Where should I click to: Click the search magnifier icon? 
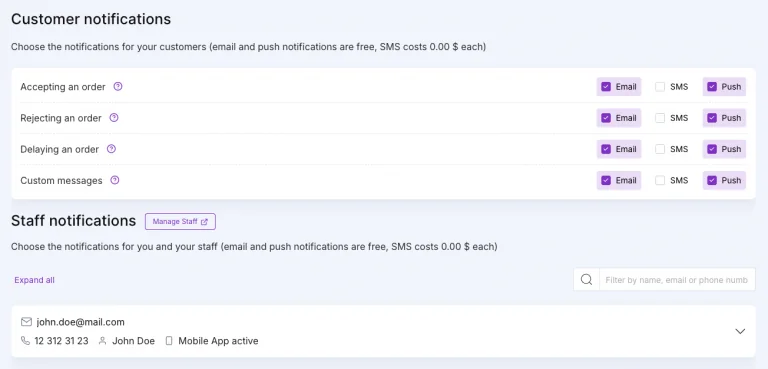586,279
